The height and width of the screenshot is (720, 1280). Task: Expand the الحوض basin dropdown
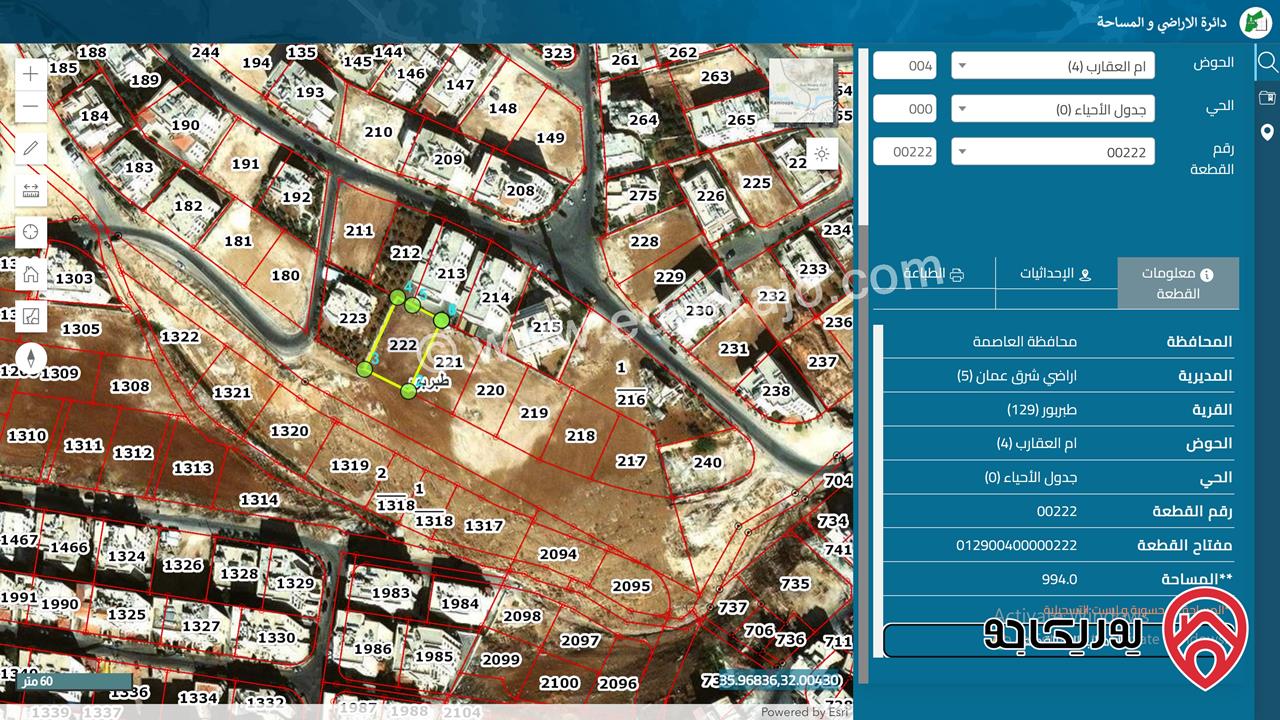[x=1052, y=66]
